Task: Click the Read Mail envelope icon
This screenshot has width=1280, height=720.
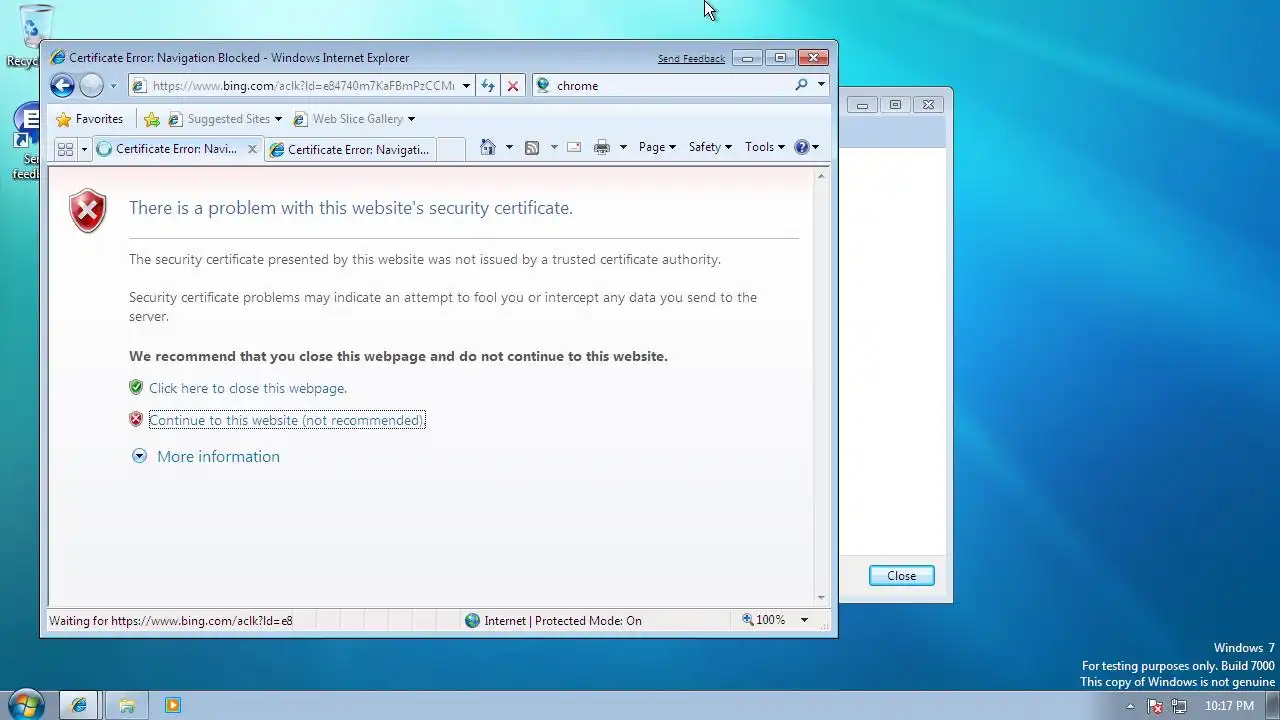Action: pyautogui.click(x=574, y=147)
